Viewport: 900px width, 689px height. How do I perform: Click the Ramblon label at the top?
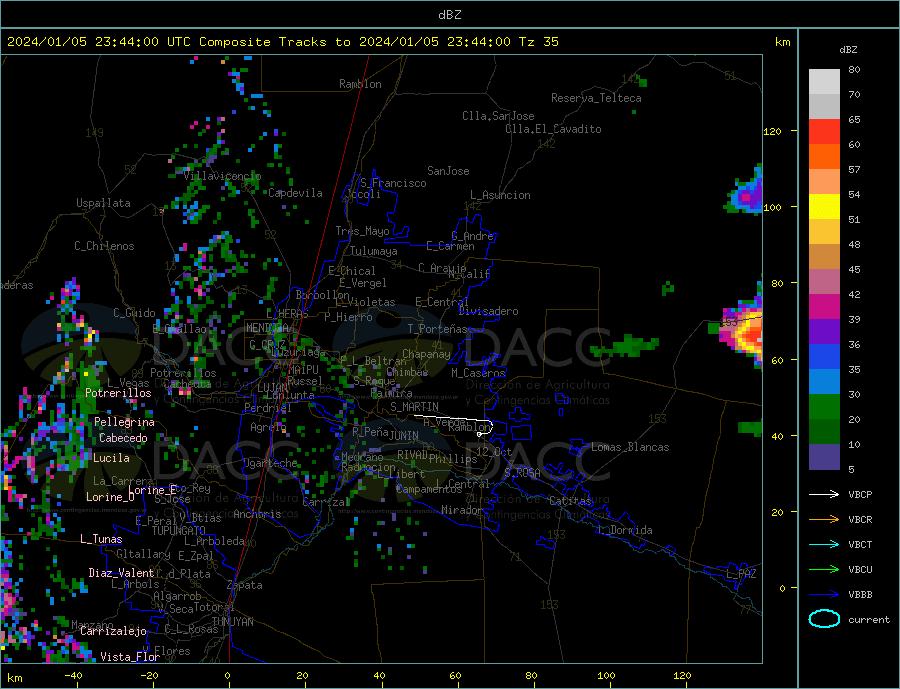360,84
